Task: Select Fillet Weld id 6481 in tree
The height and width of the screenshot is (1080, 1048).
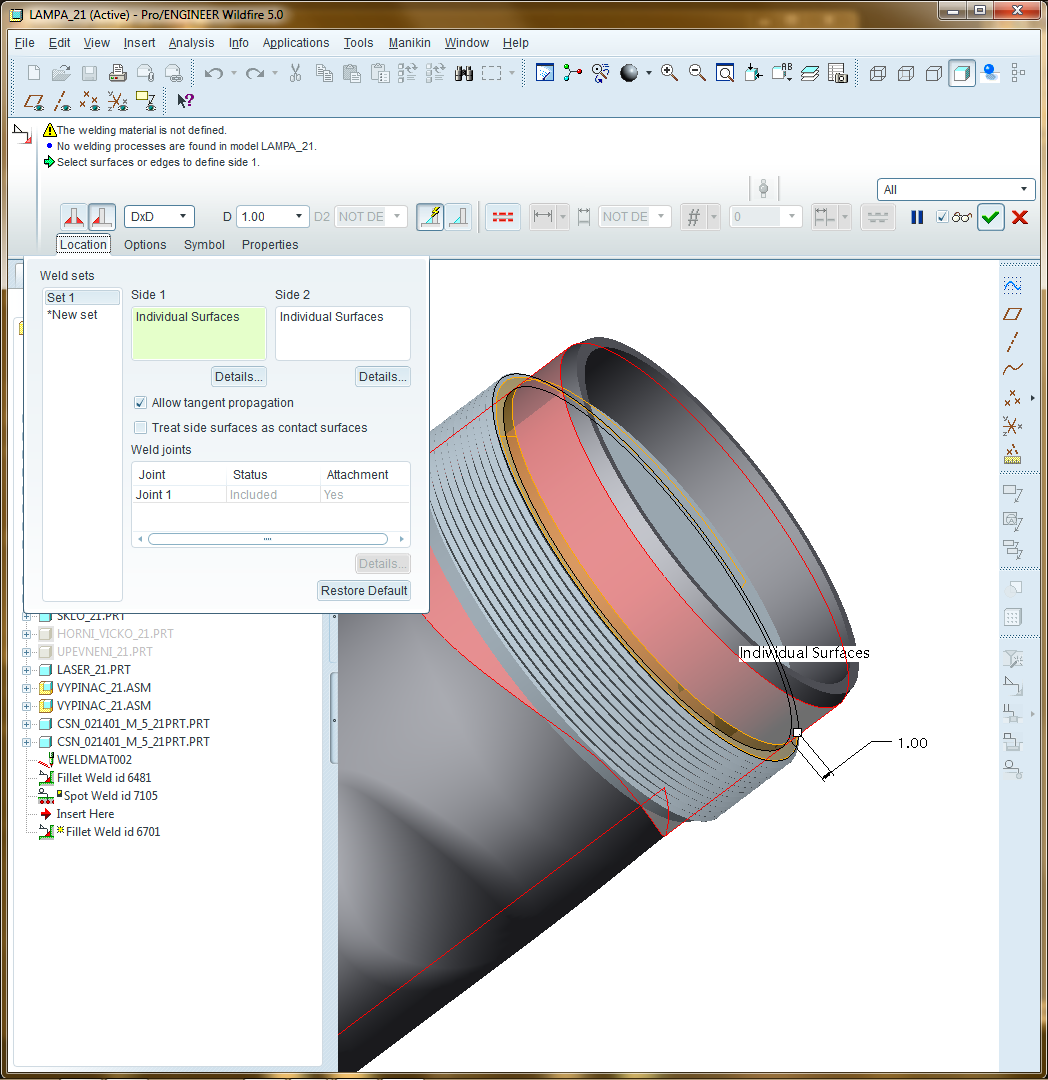Action: pos(103,778)
